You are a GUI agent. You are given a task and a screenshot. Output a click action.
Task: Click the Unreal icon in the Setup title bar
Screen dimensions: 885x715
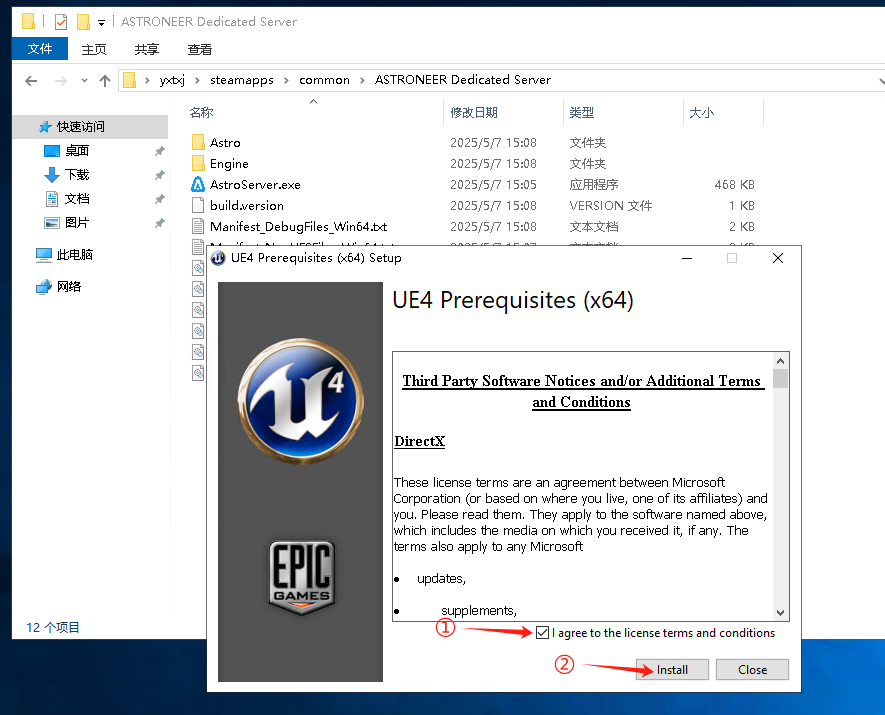(x=218, y=258)
